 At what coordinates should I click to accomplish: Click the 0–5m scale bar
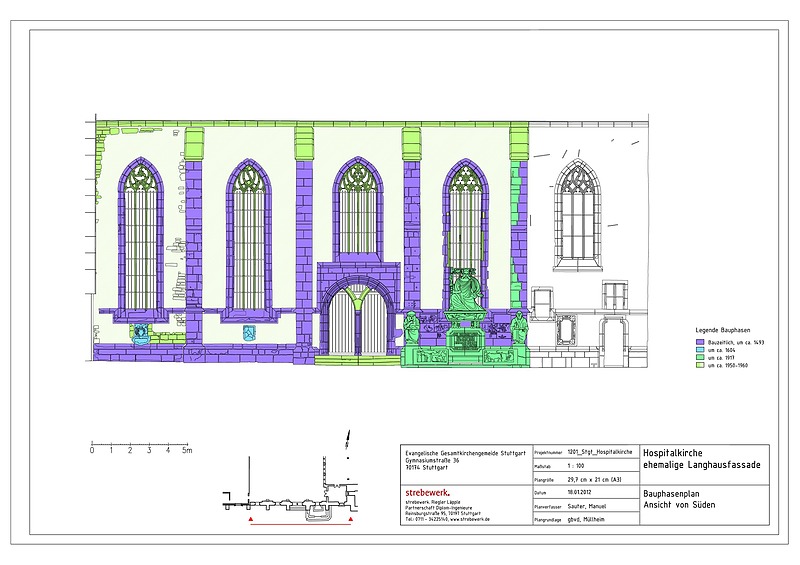tap(139, 443)
